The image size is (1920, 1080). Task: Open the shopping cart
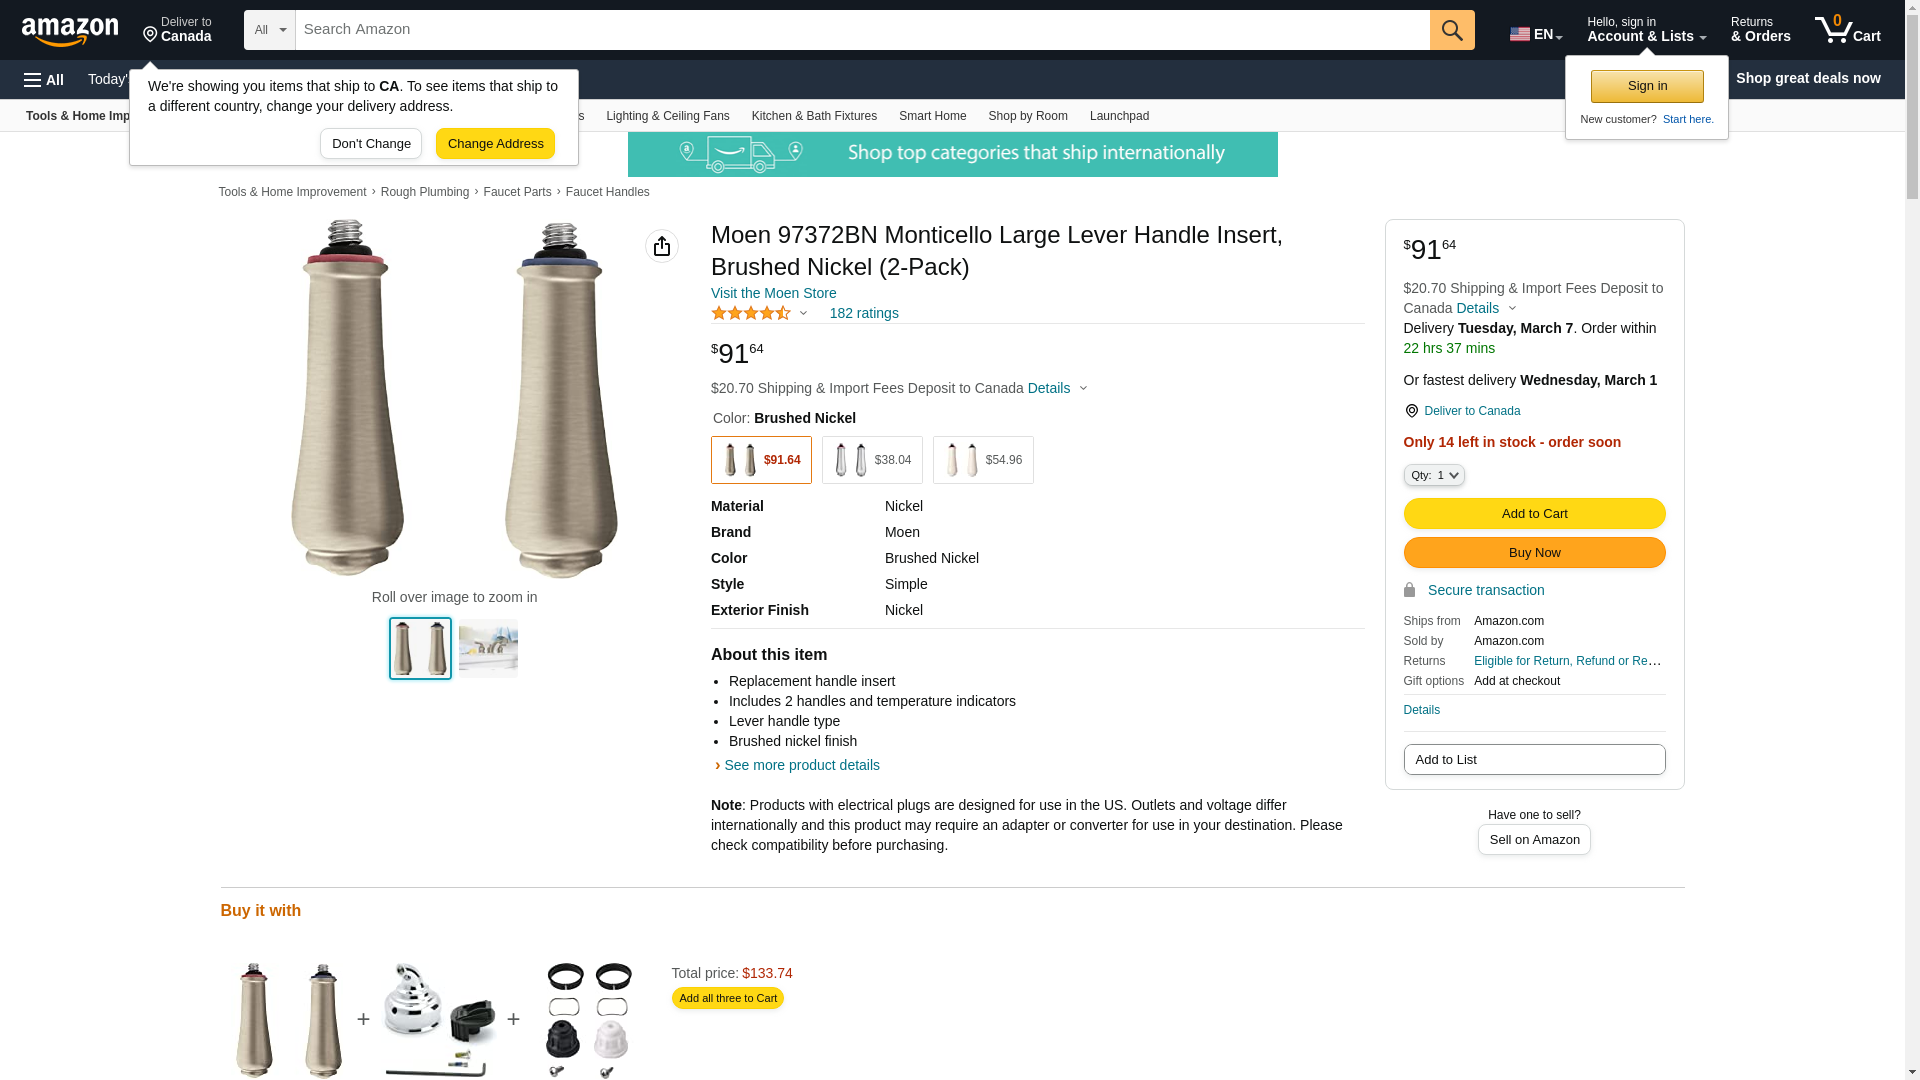coord(1847,30)
